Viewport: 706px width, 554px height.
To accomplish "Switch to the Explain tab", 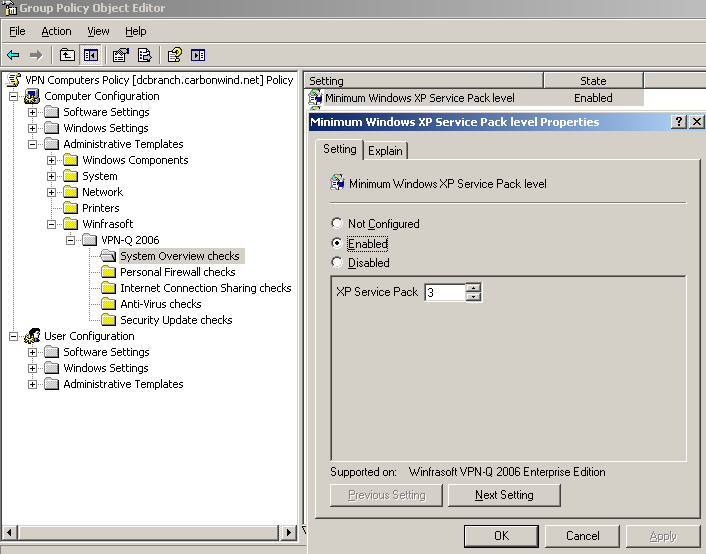I will [x=385, y=150].
